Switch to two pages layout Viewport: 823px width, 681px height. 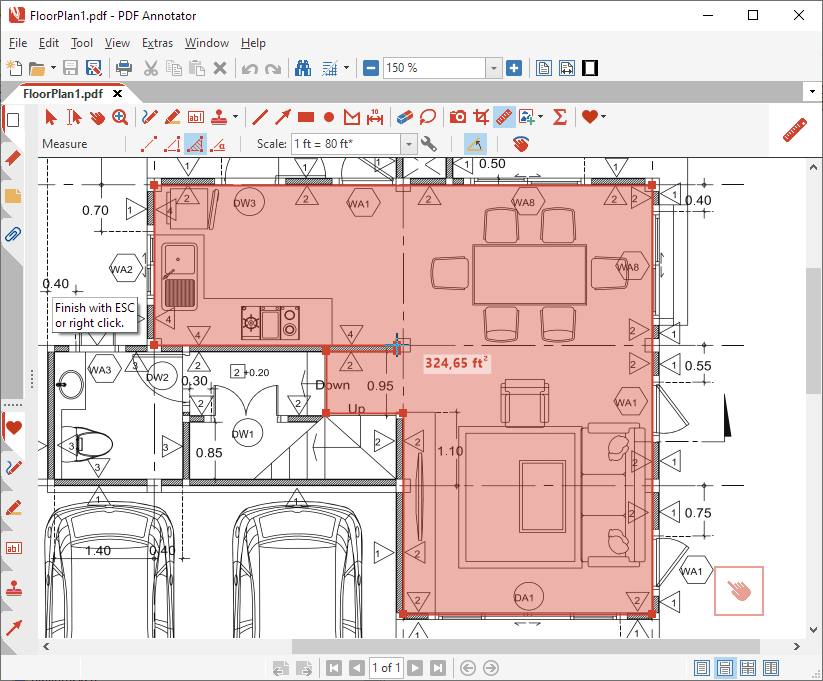click(x=771, y=668)
